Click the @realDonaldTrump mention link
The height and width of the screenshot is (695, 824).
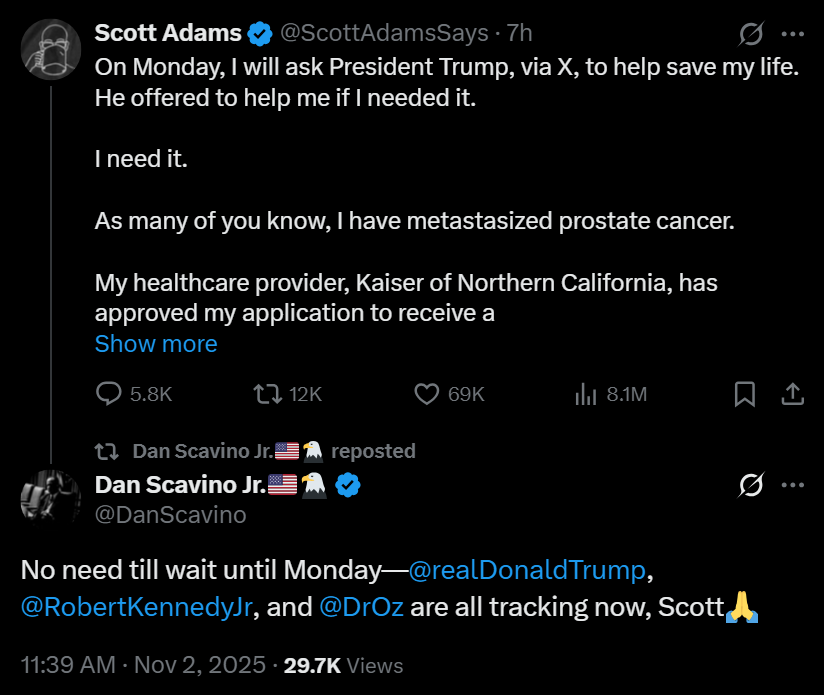pyautogui.click(x=527, y=570)
